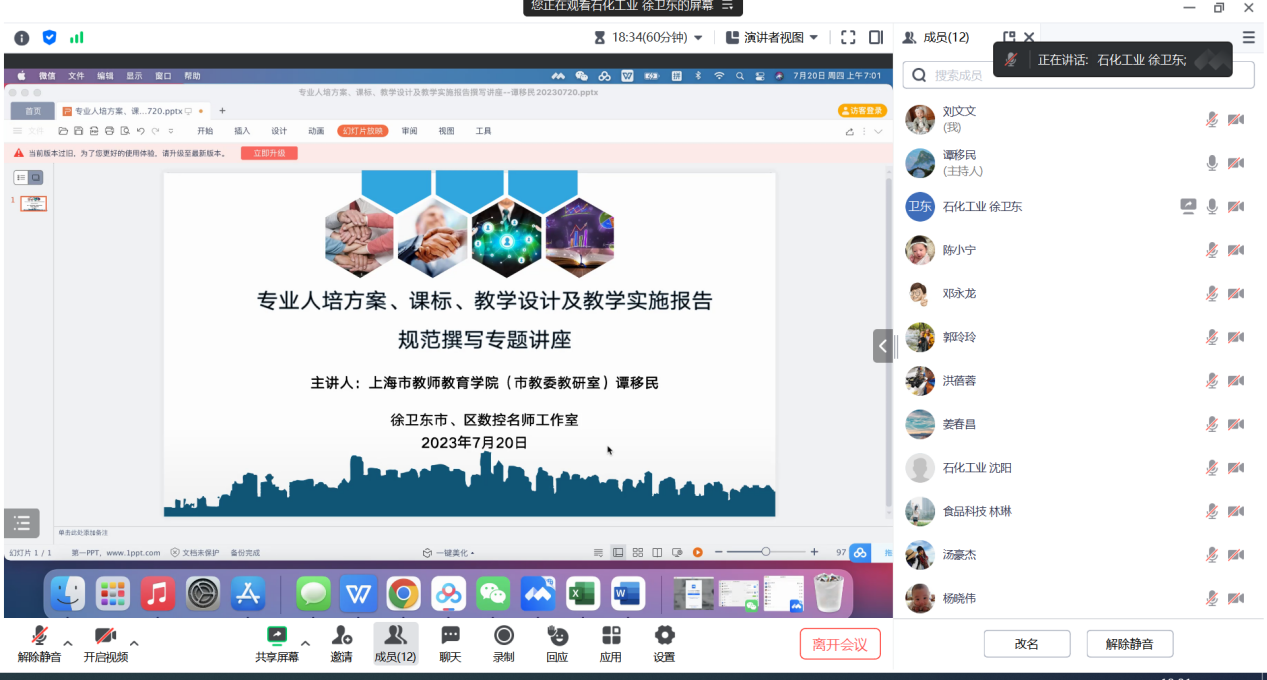Collapse the side panel with arrow handle
This screenshot has height=680, width=1267.
882,346
